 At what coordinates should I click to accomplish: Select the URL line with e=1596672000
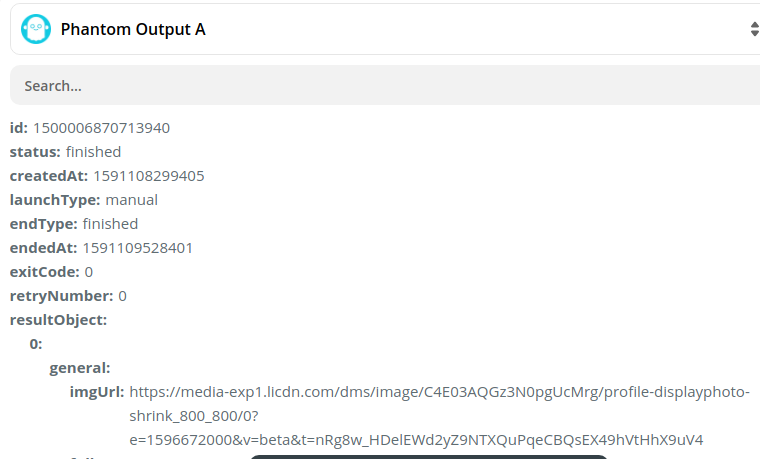point(416,440)
